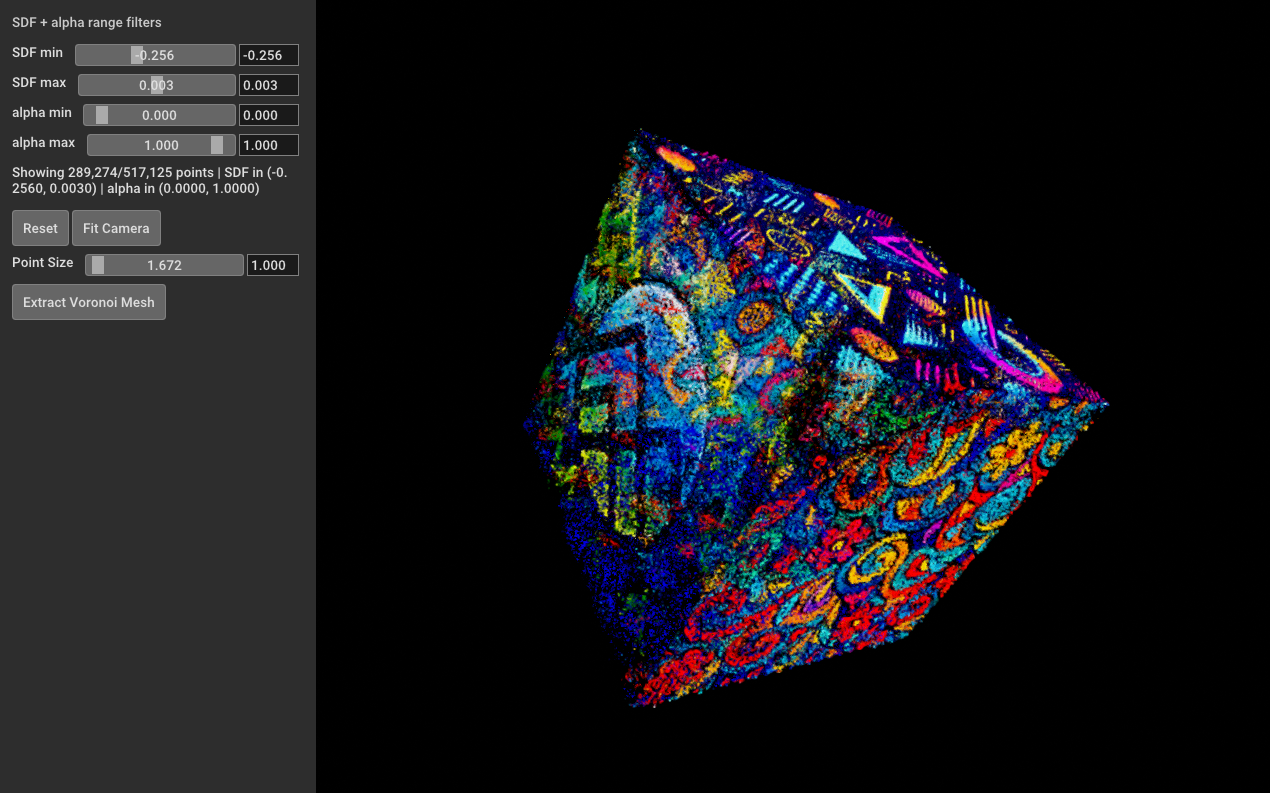Click the Fit Camera button
Screen dimensions: 1270x793
click(116, 228)
